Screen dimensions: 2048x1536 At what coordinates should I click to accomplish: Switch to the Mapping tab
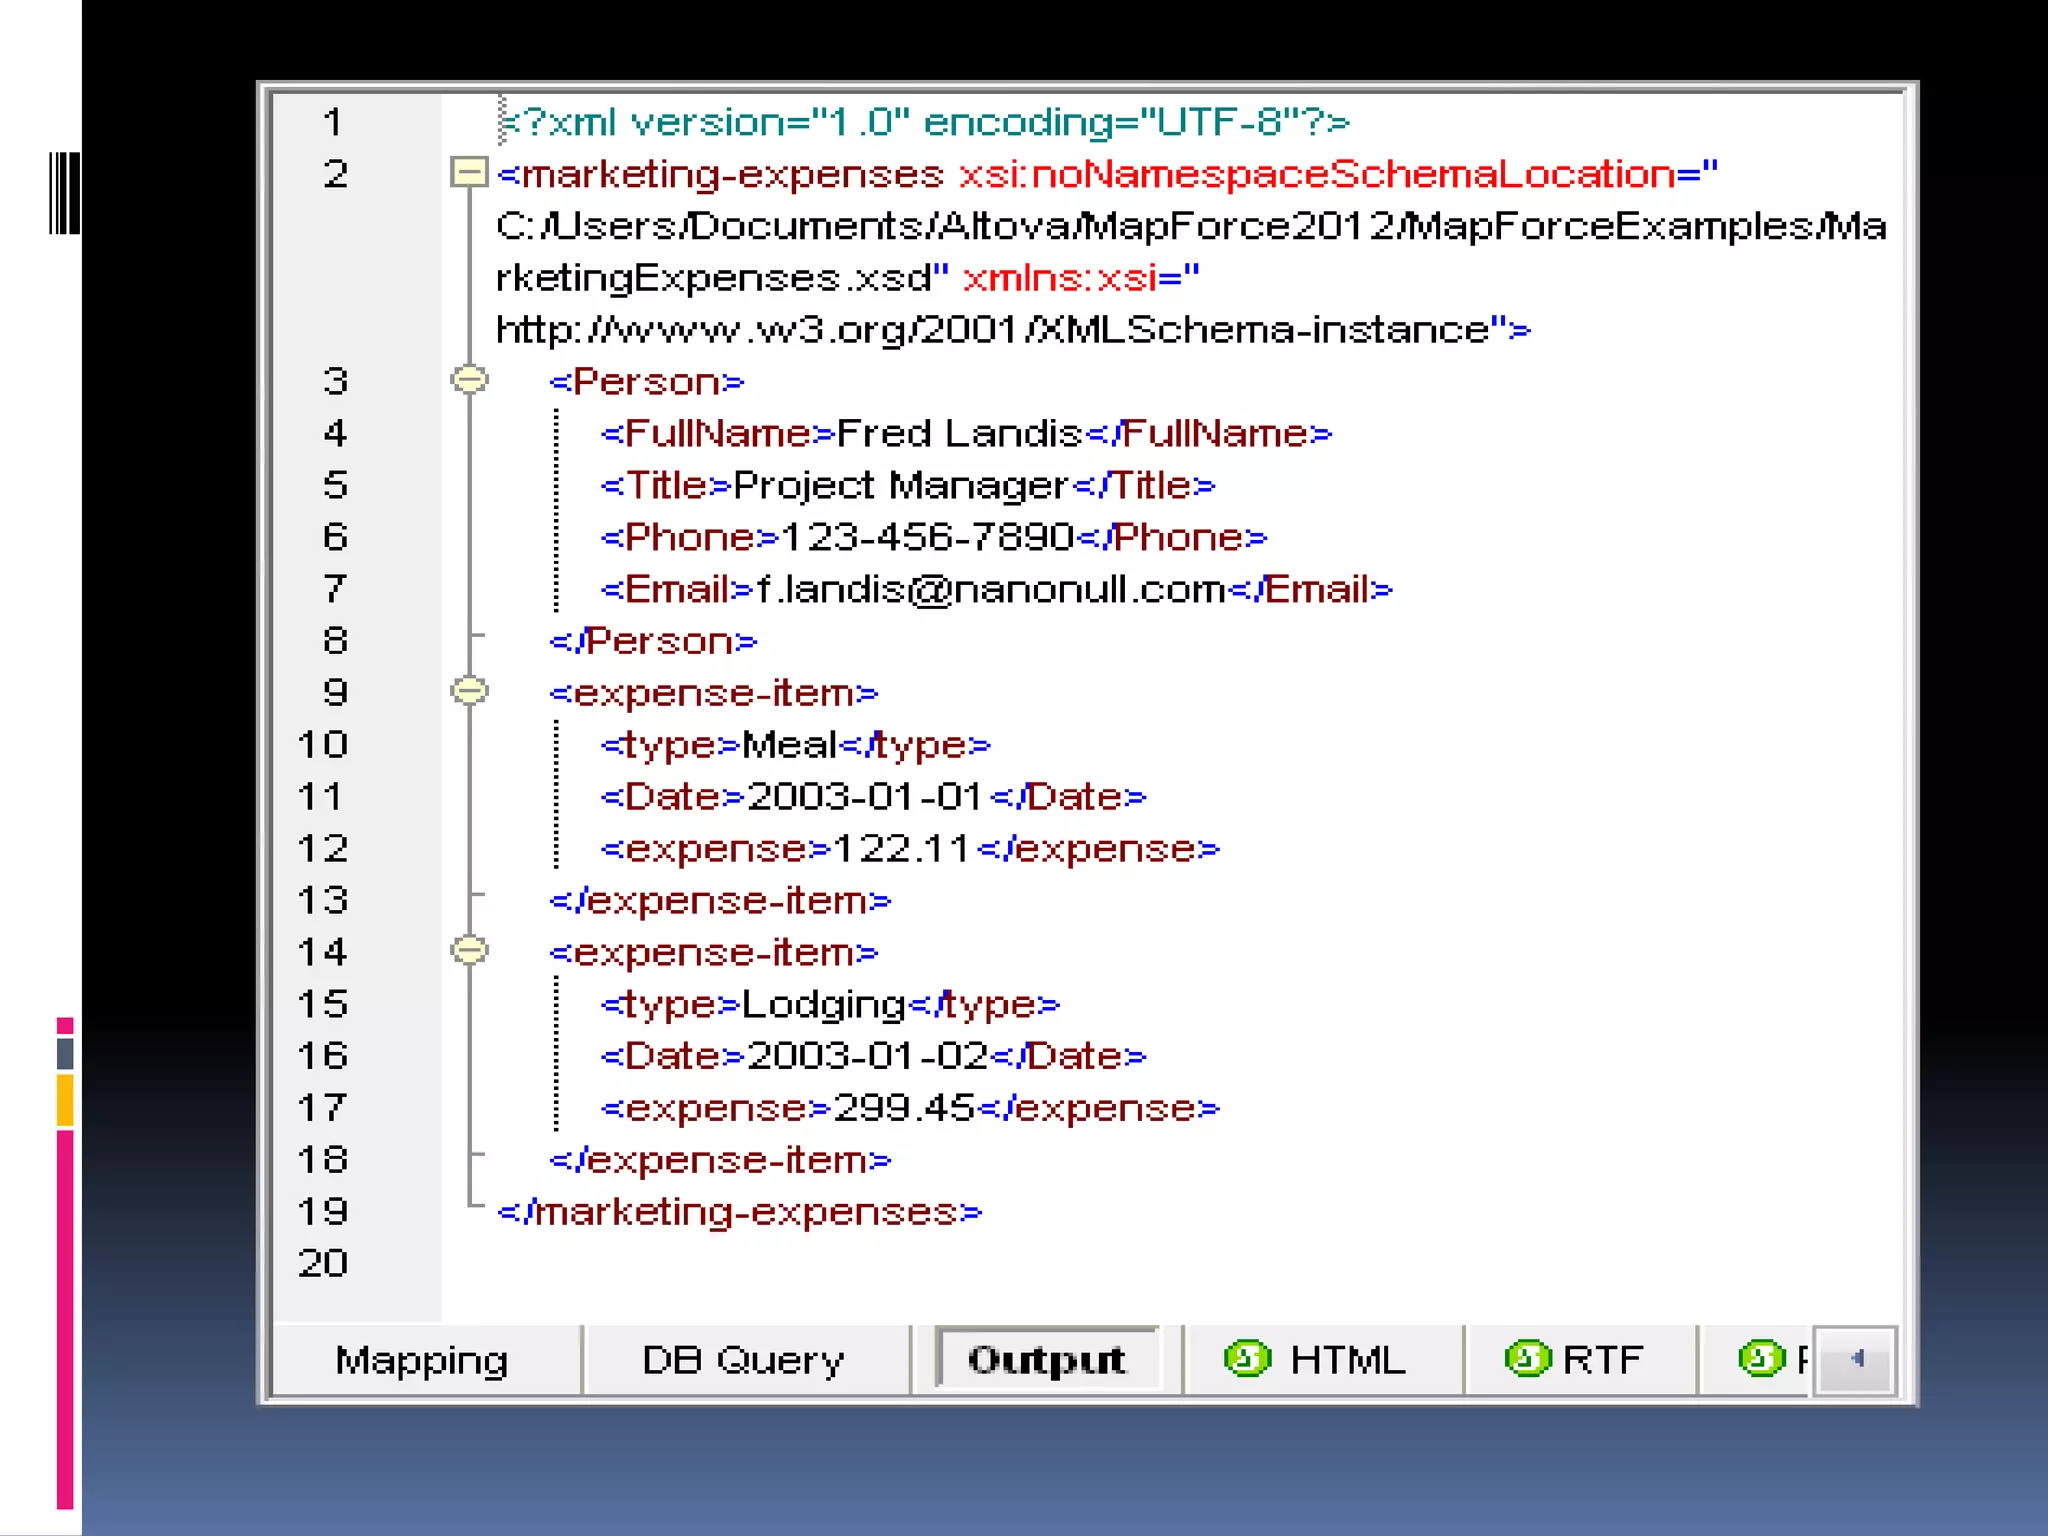tap(421, 1360)
